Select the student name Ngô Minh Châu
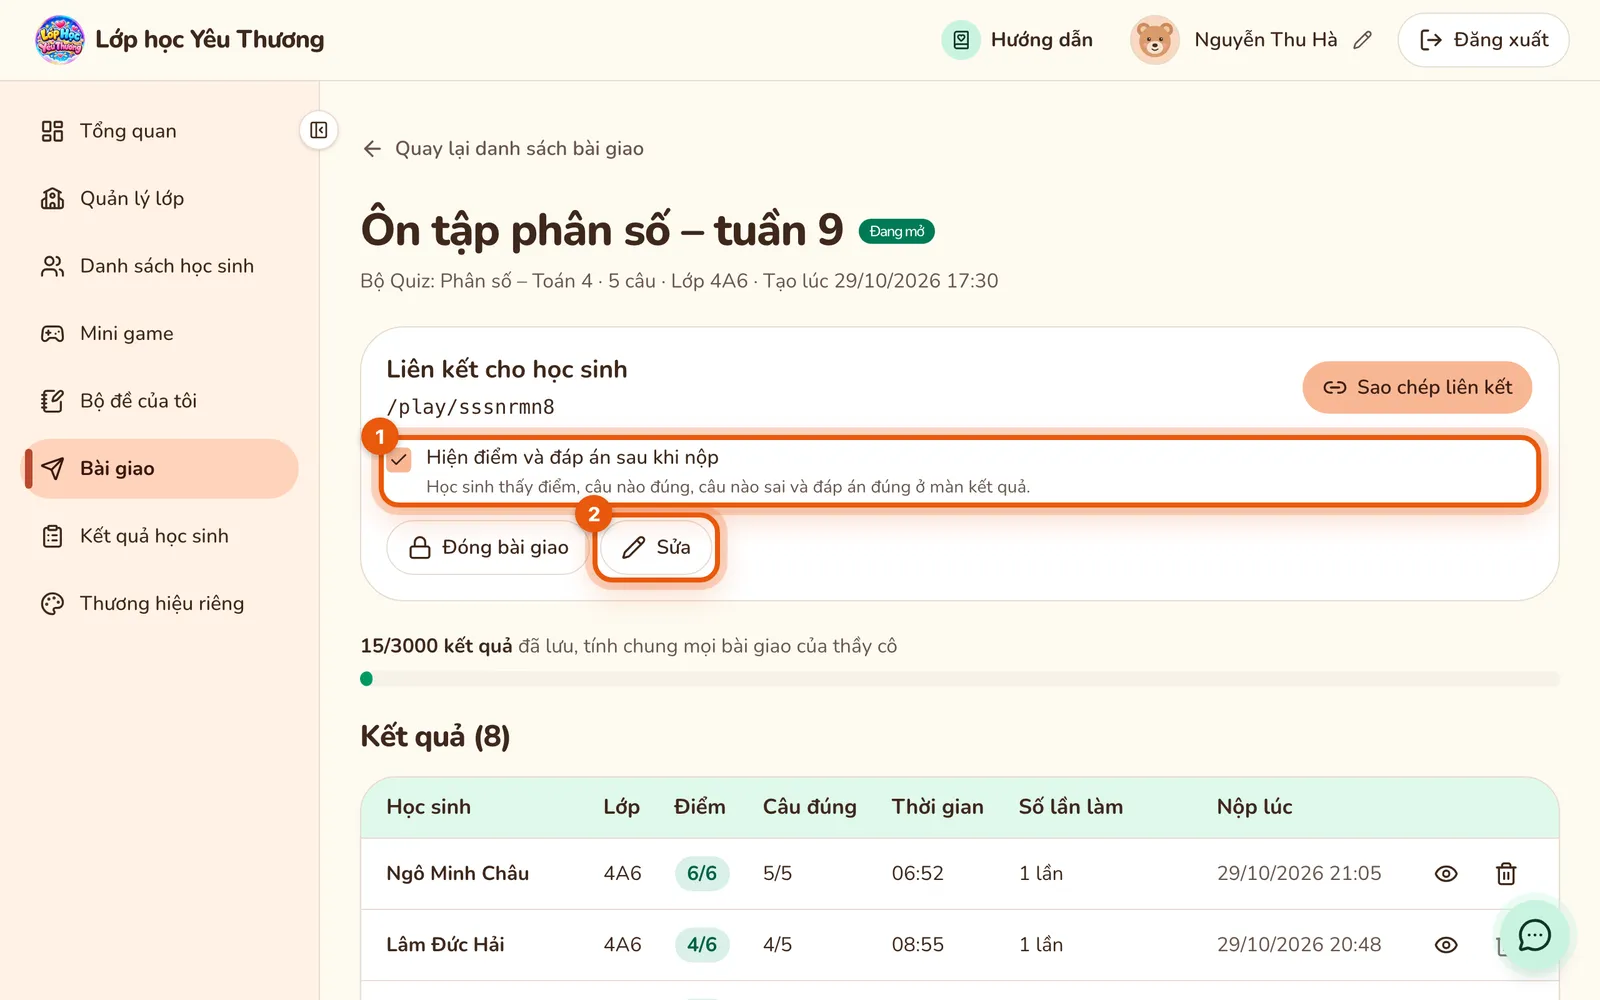Image resolution: width=1600 pixels, height=1000 pixels. click(x=458, y=873)
